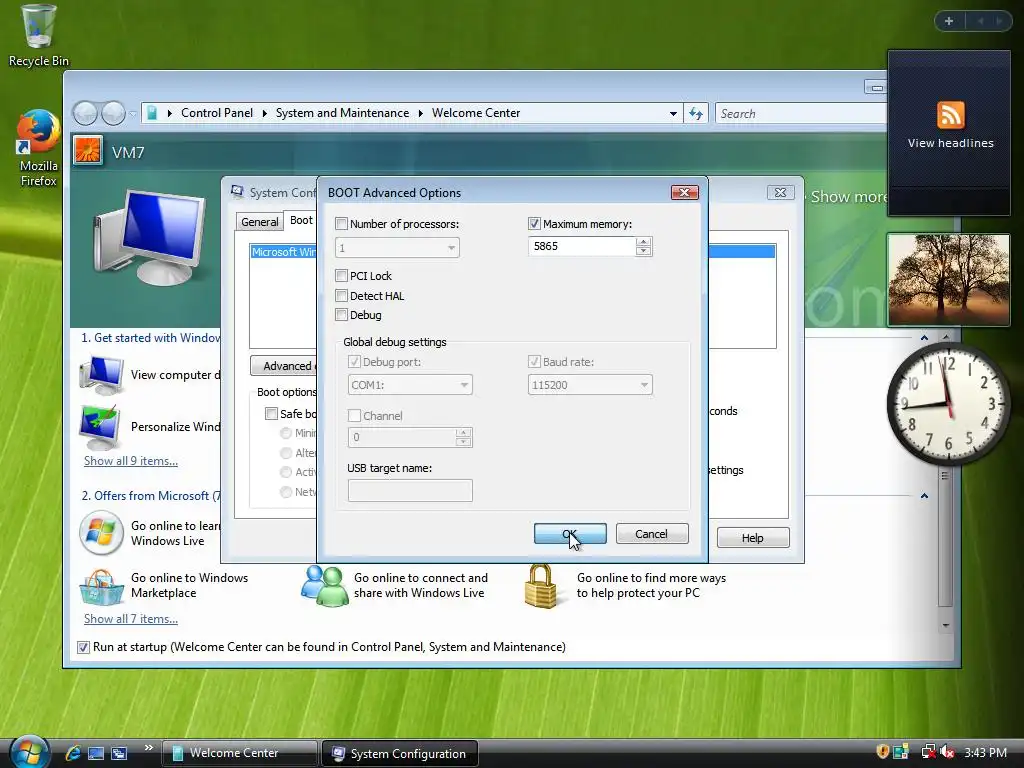Open the Number of processors dropdown

[397, 248]
